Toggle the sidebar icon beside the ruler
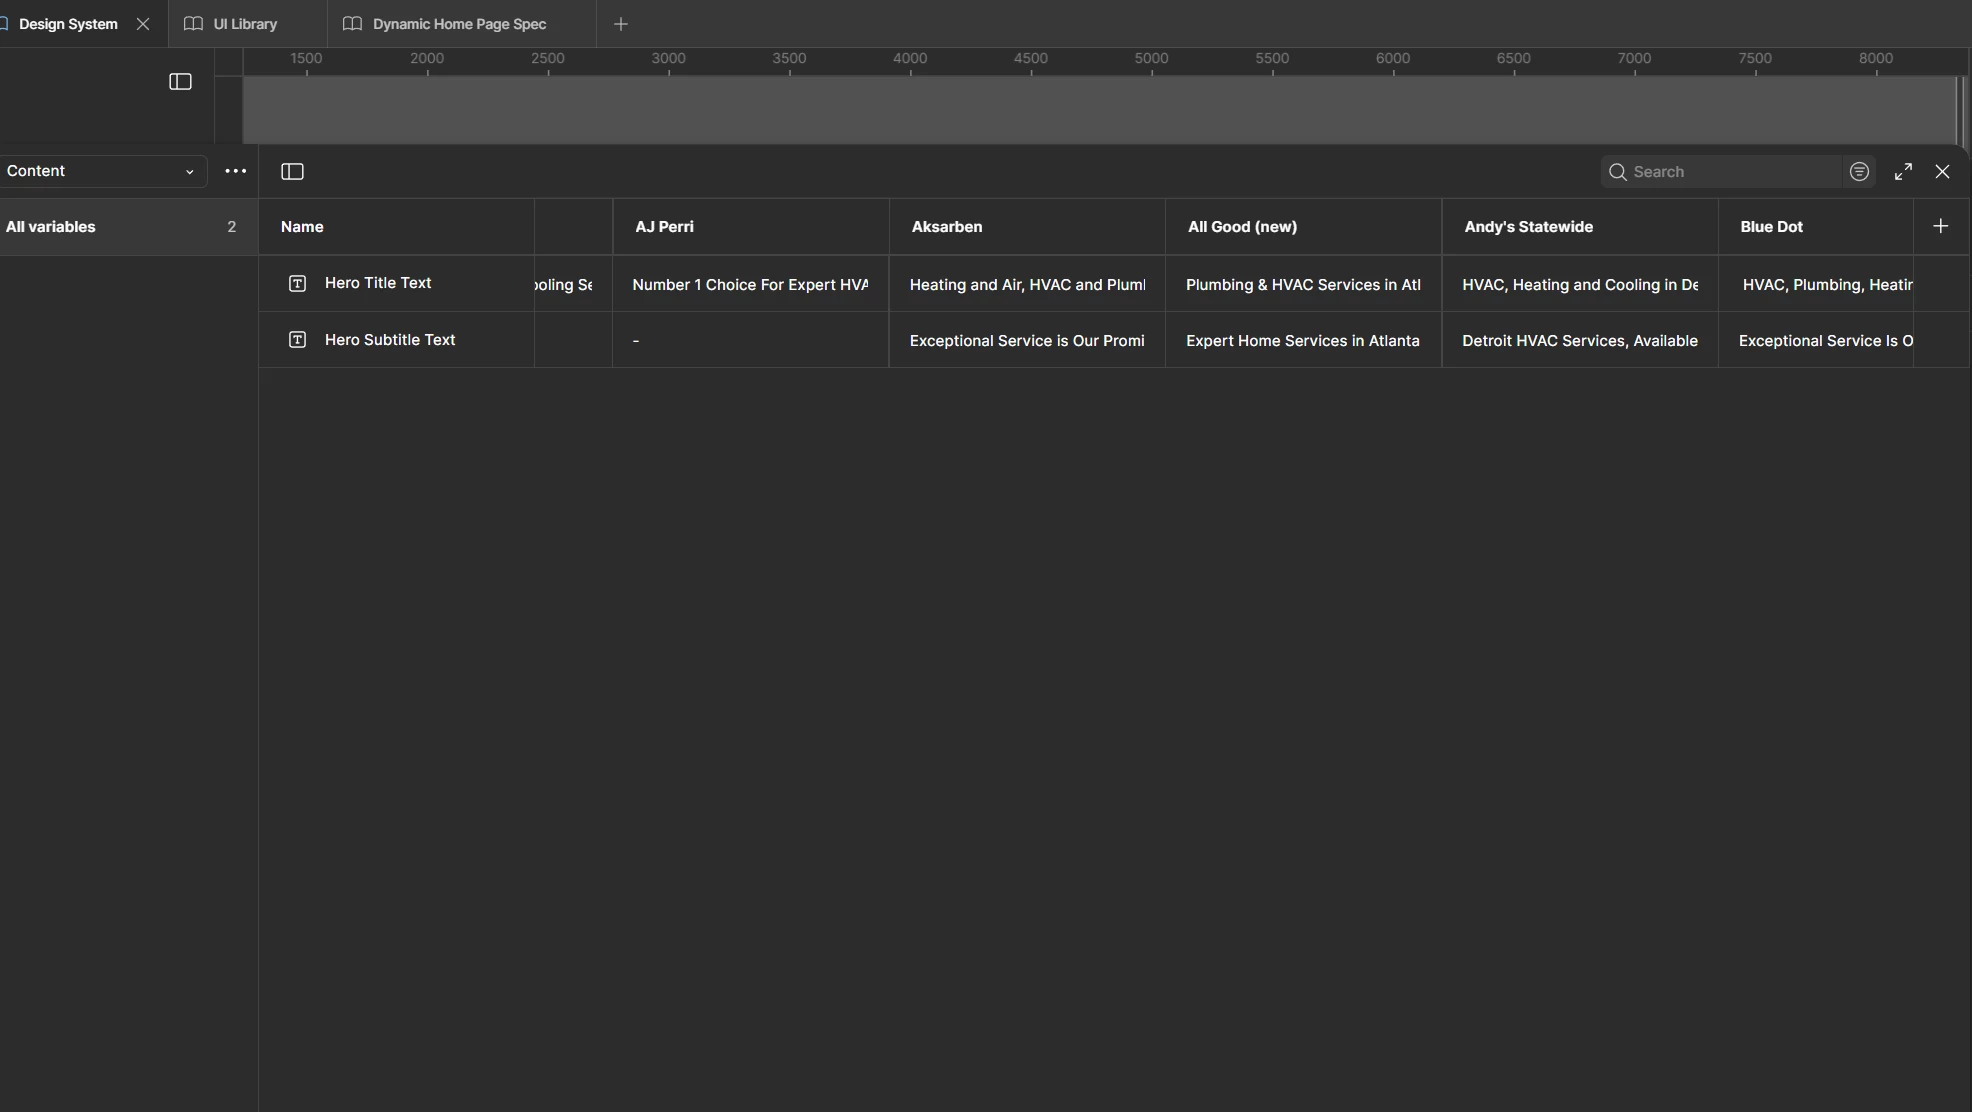This screenshot has width=1972, height=1112. pyautogui.click(x=180, y=82)
